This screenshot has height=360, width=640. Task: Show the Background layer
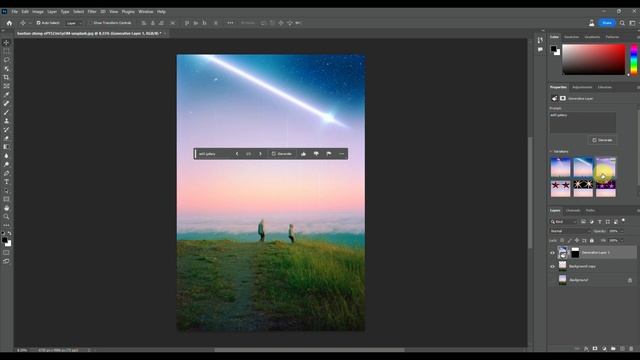[552, 280]
